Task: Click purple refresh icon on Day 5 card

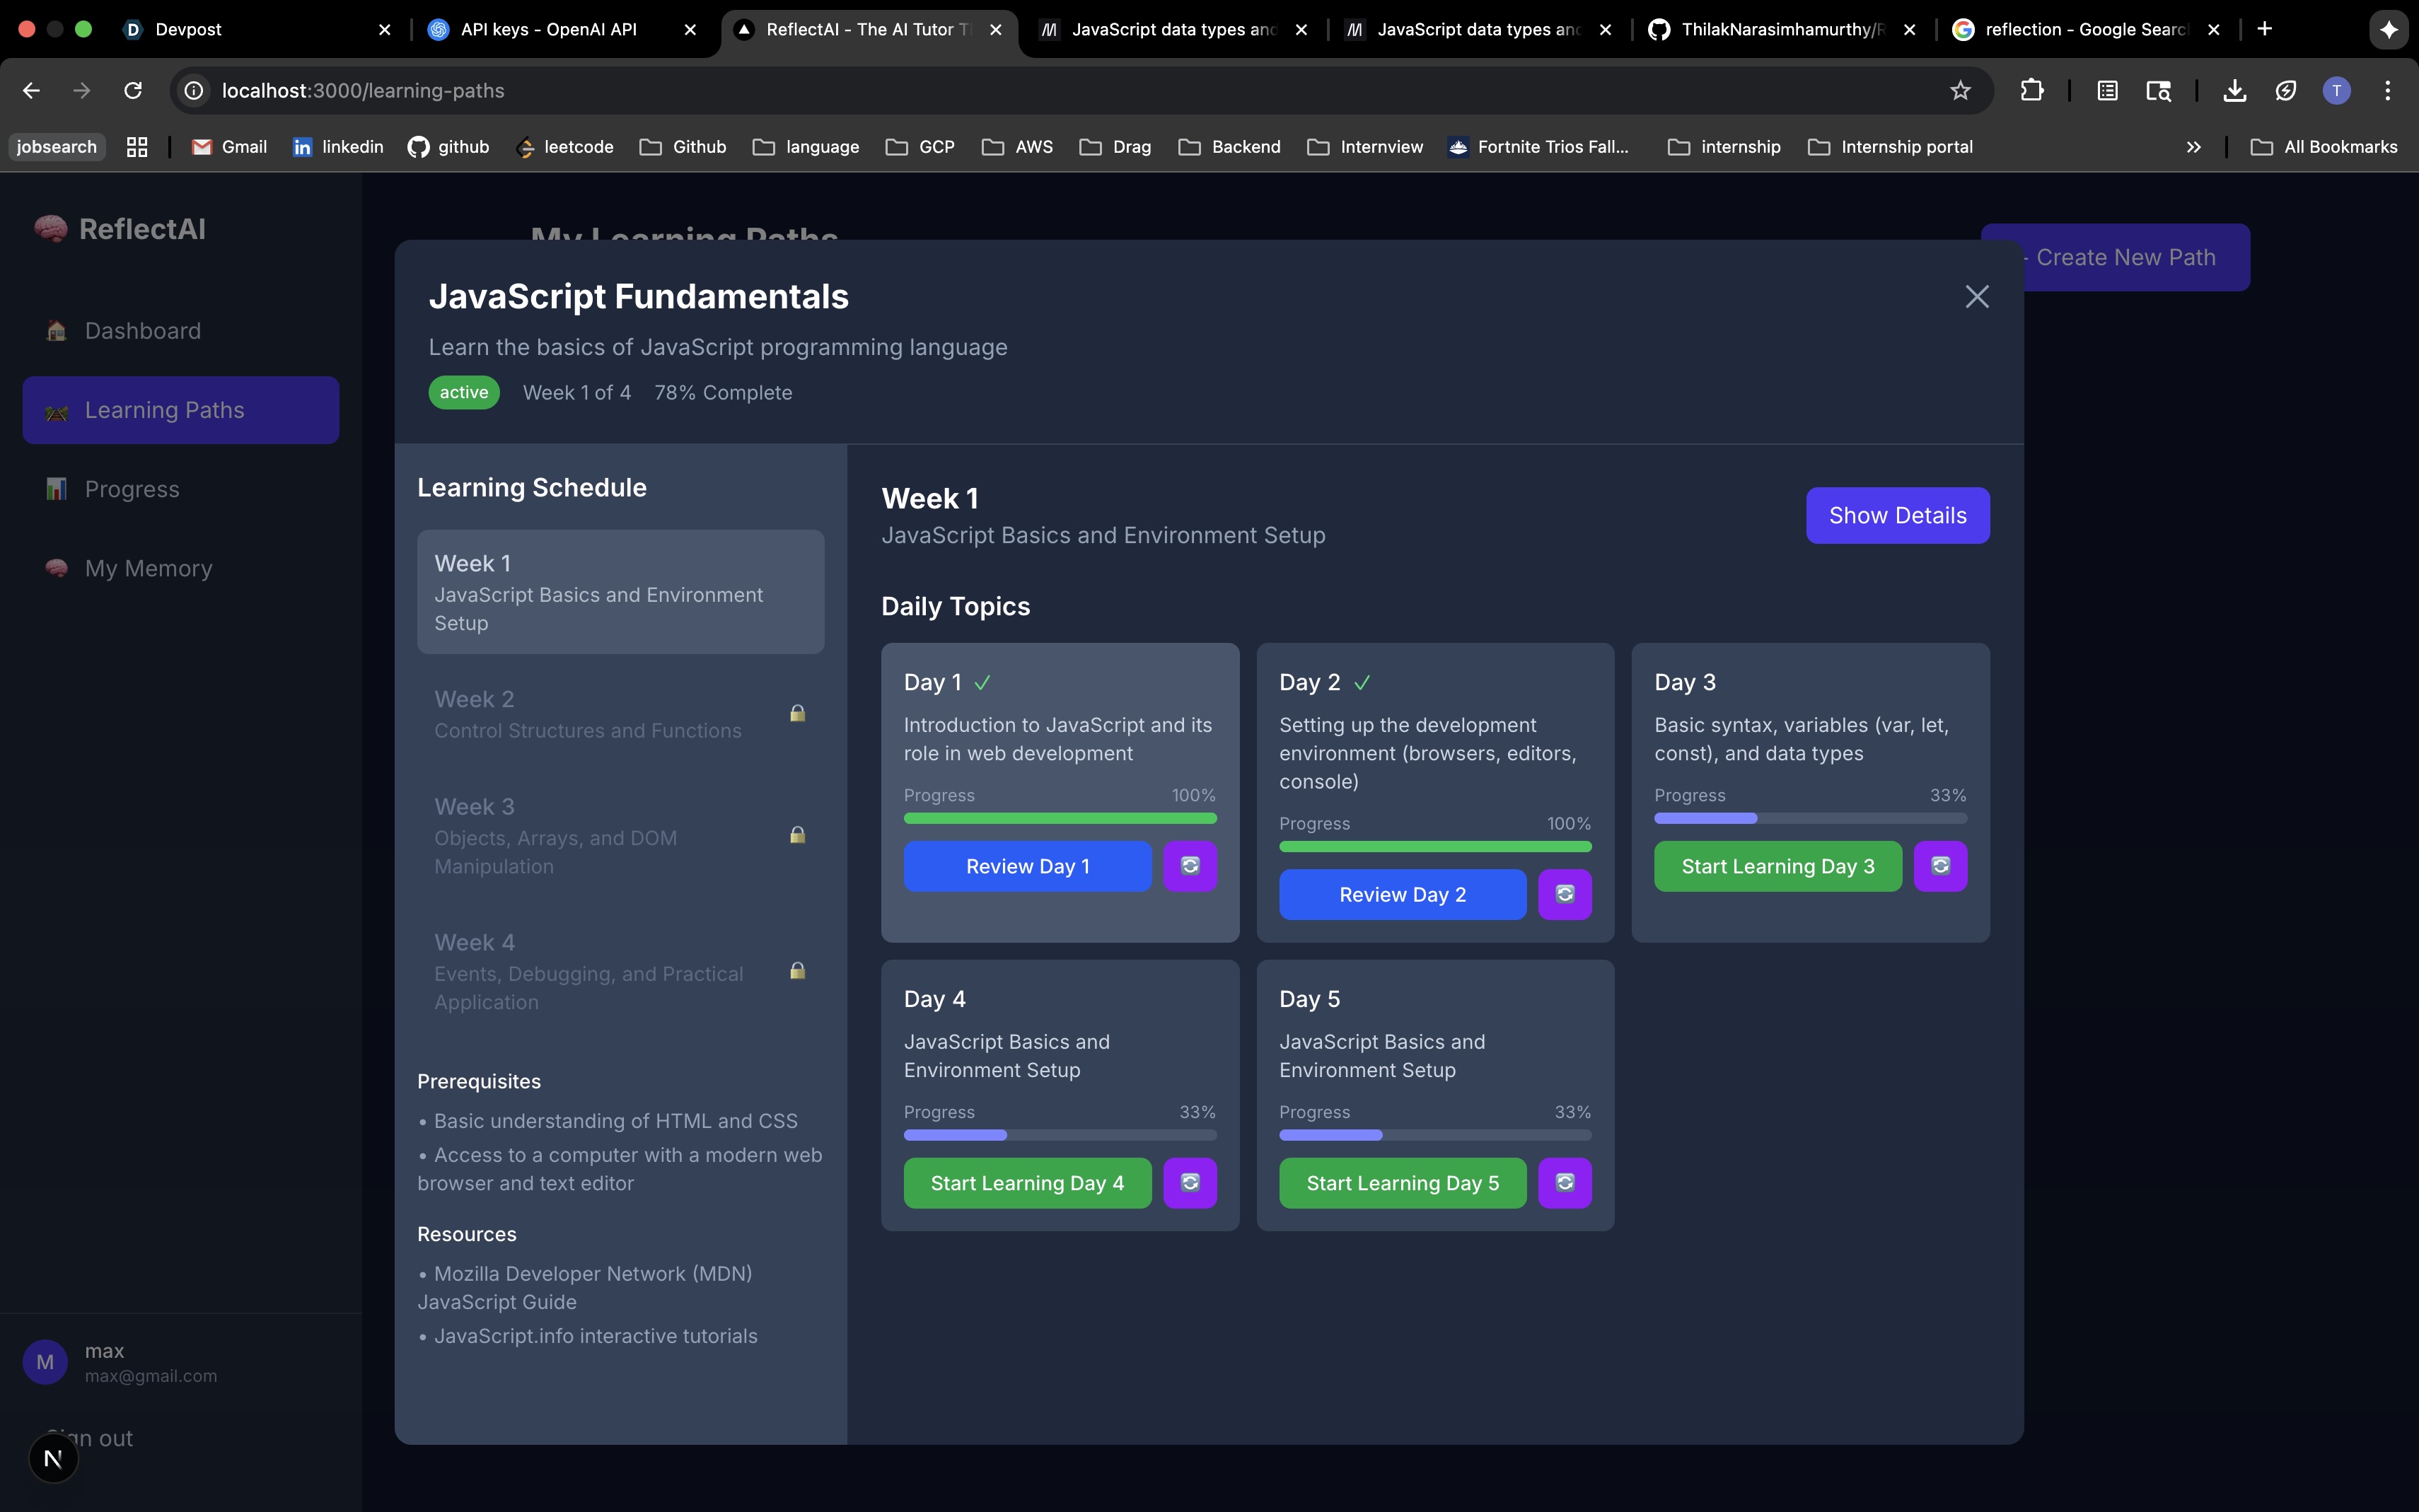Action: 1564,1183
